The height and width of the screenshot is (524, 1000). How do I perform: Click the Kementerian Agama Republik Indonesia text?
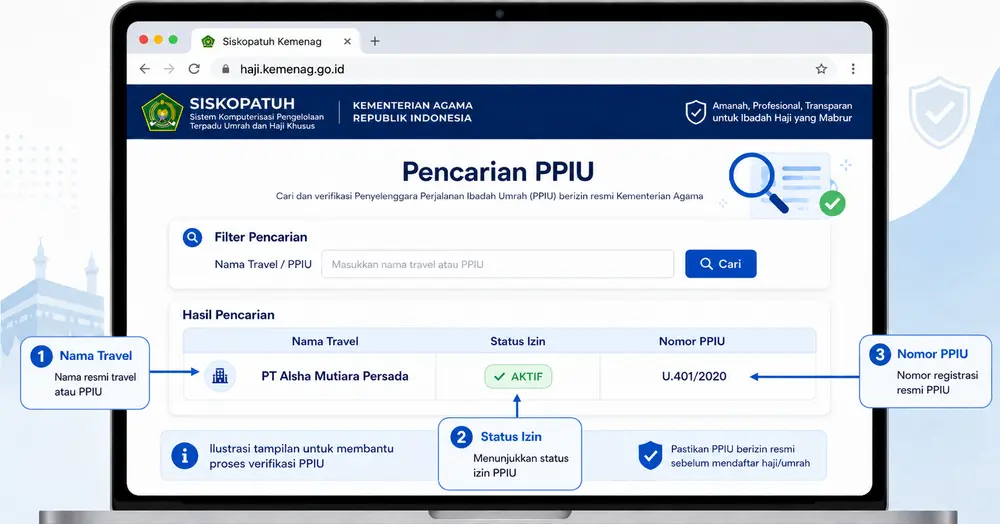click(413, 112)
